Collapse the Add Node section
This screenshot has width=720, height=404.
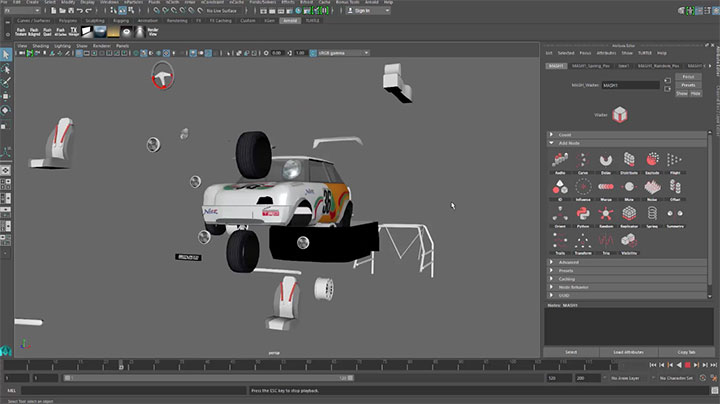tap(627, 143)
